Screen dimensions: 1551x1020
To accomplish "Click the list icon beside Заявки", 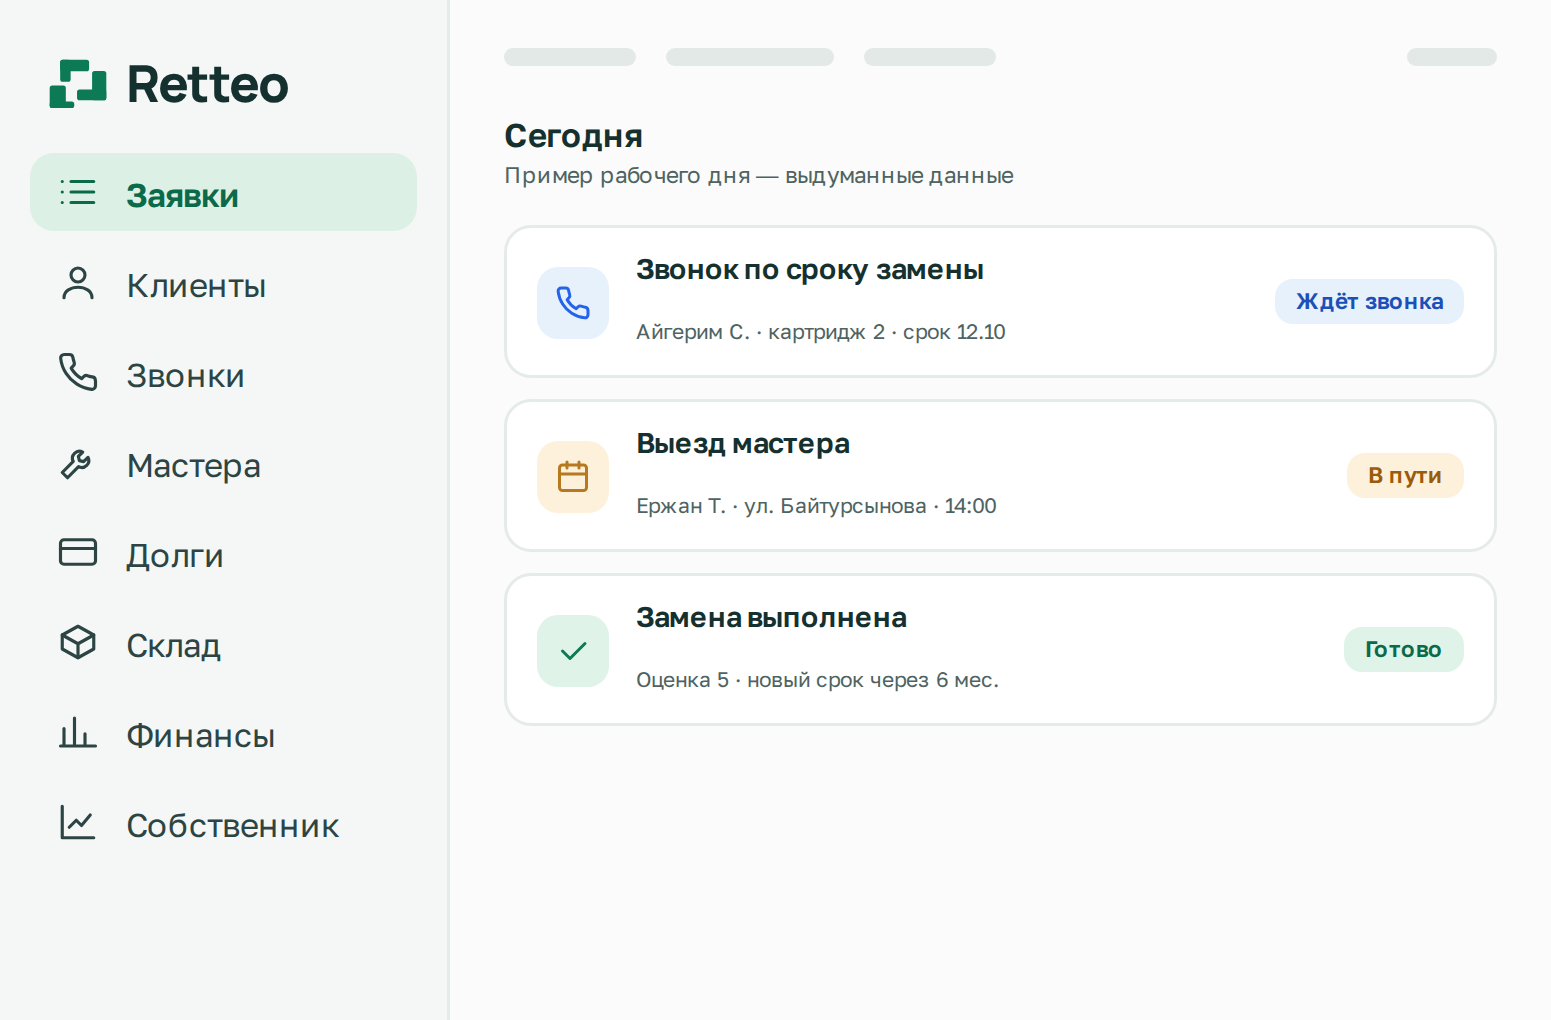I will click(x=78, y=192).
